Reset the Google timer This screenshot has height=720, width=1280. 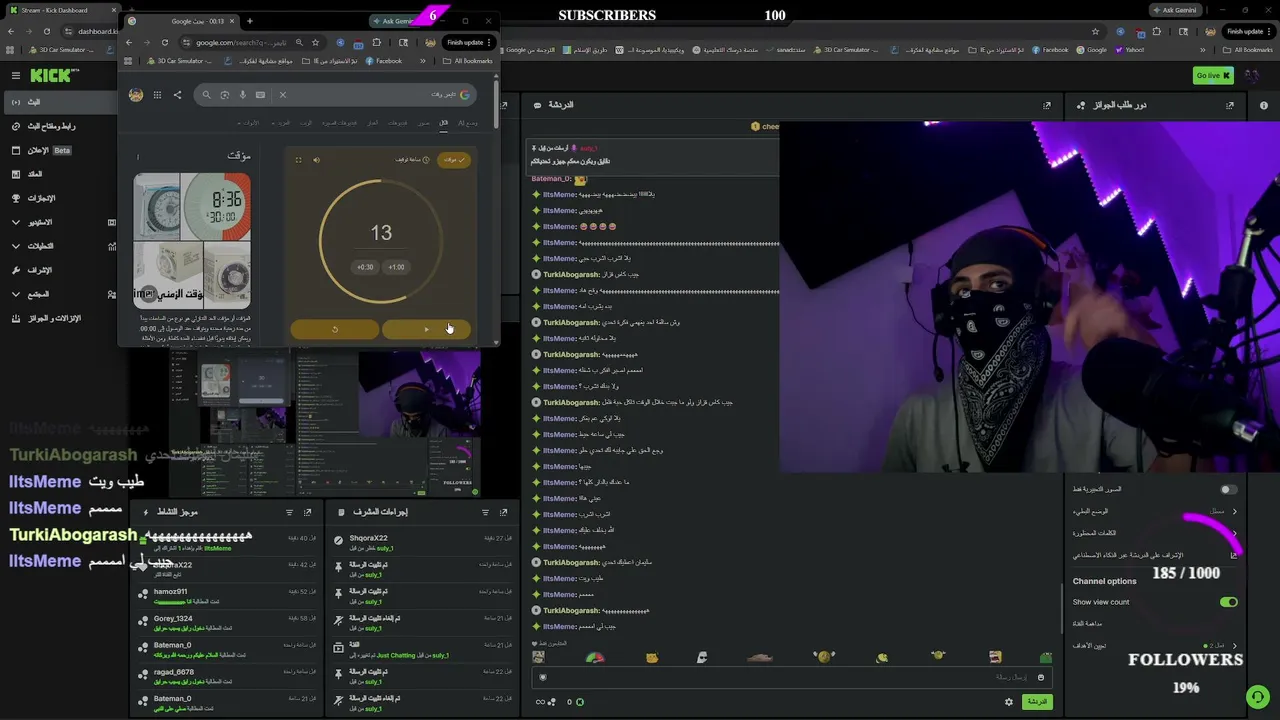pyautogui.click(x=335, y=329)
